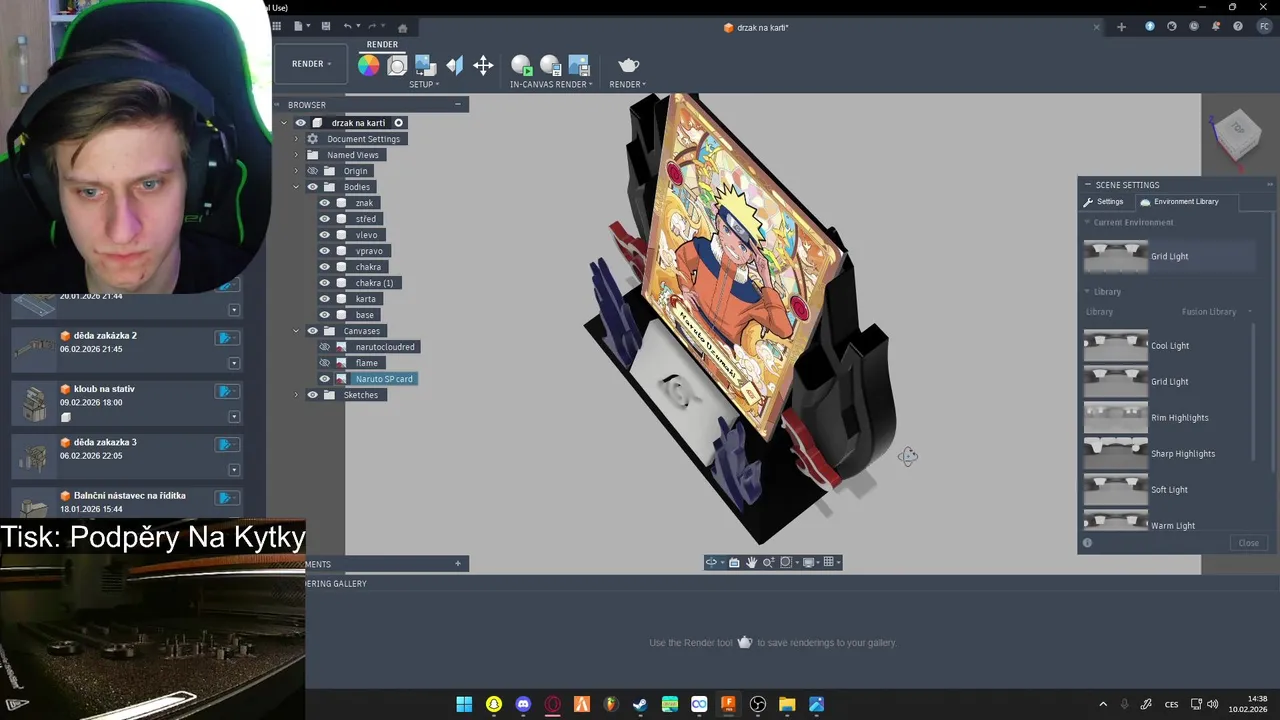Click Close in Scene Settings
The width and height of the screenshot is (1280, 720).
[1249, 543]
